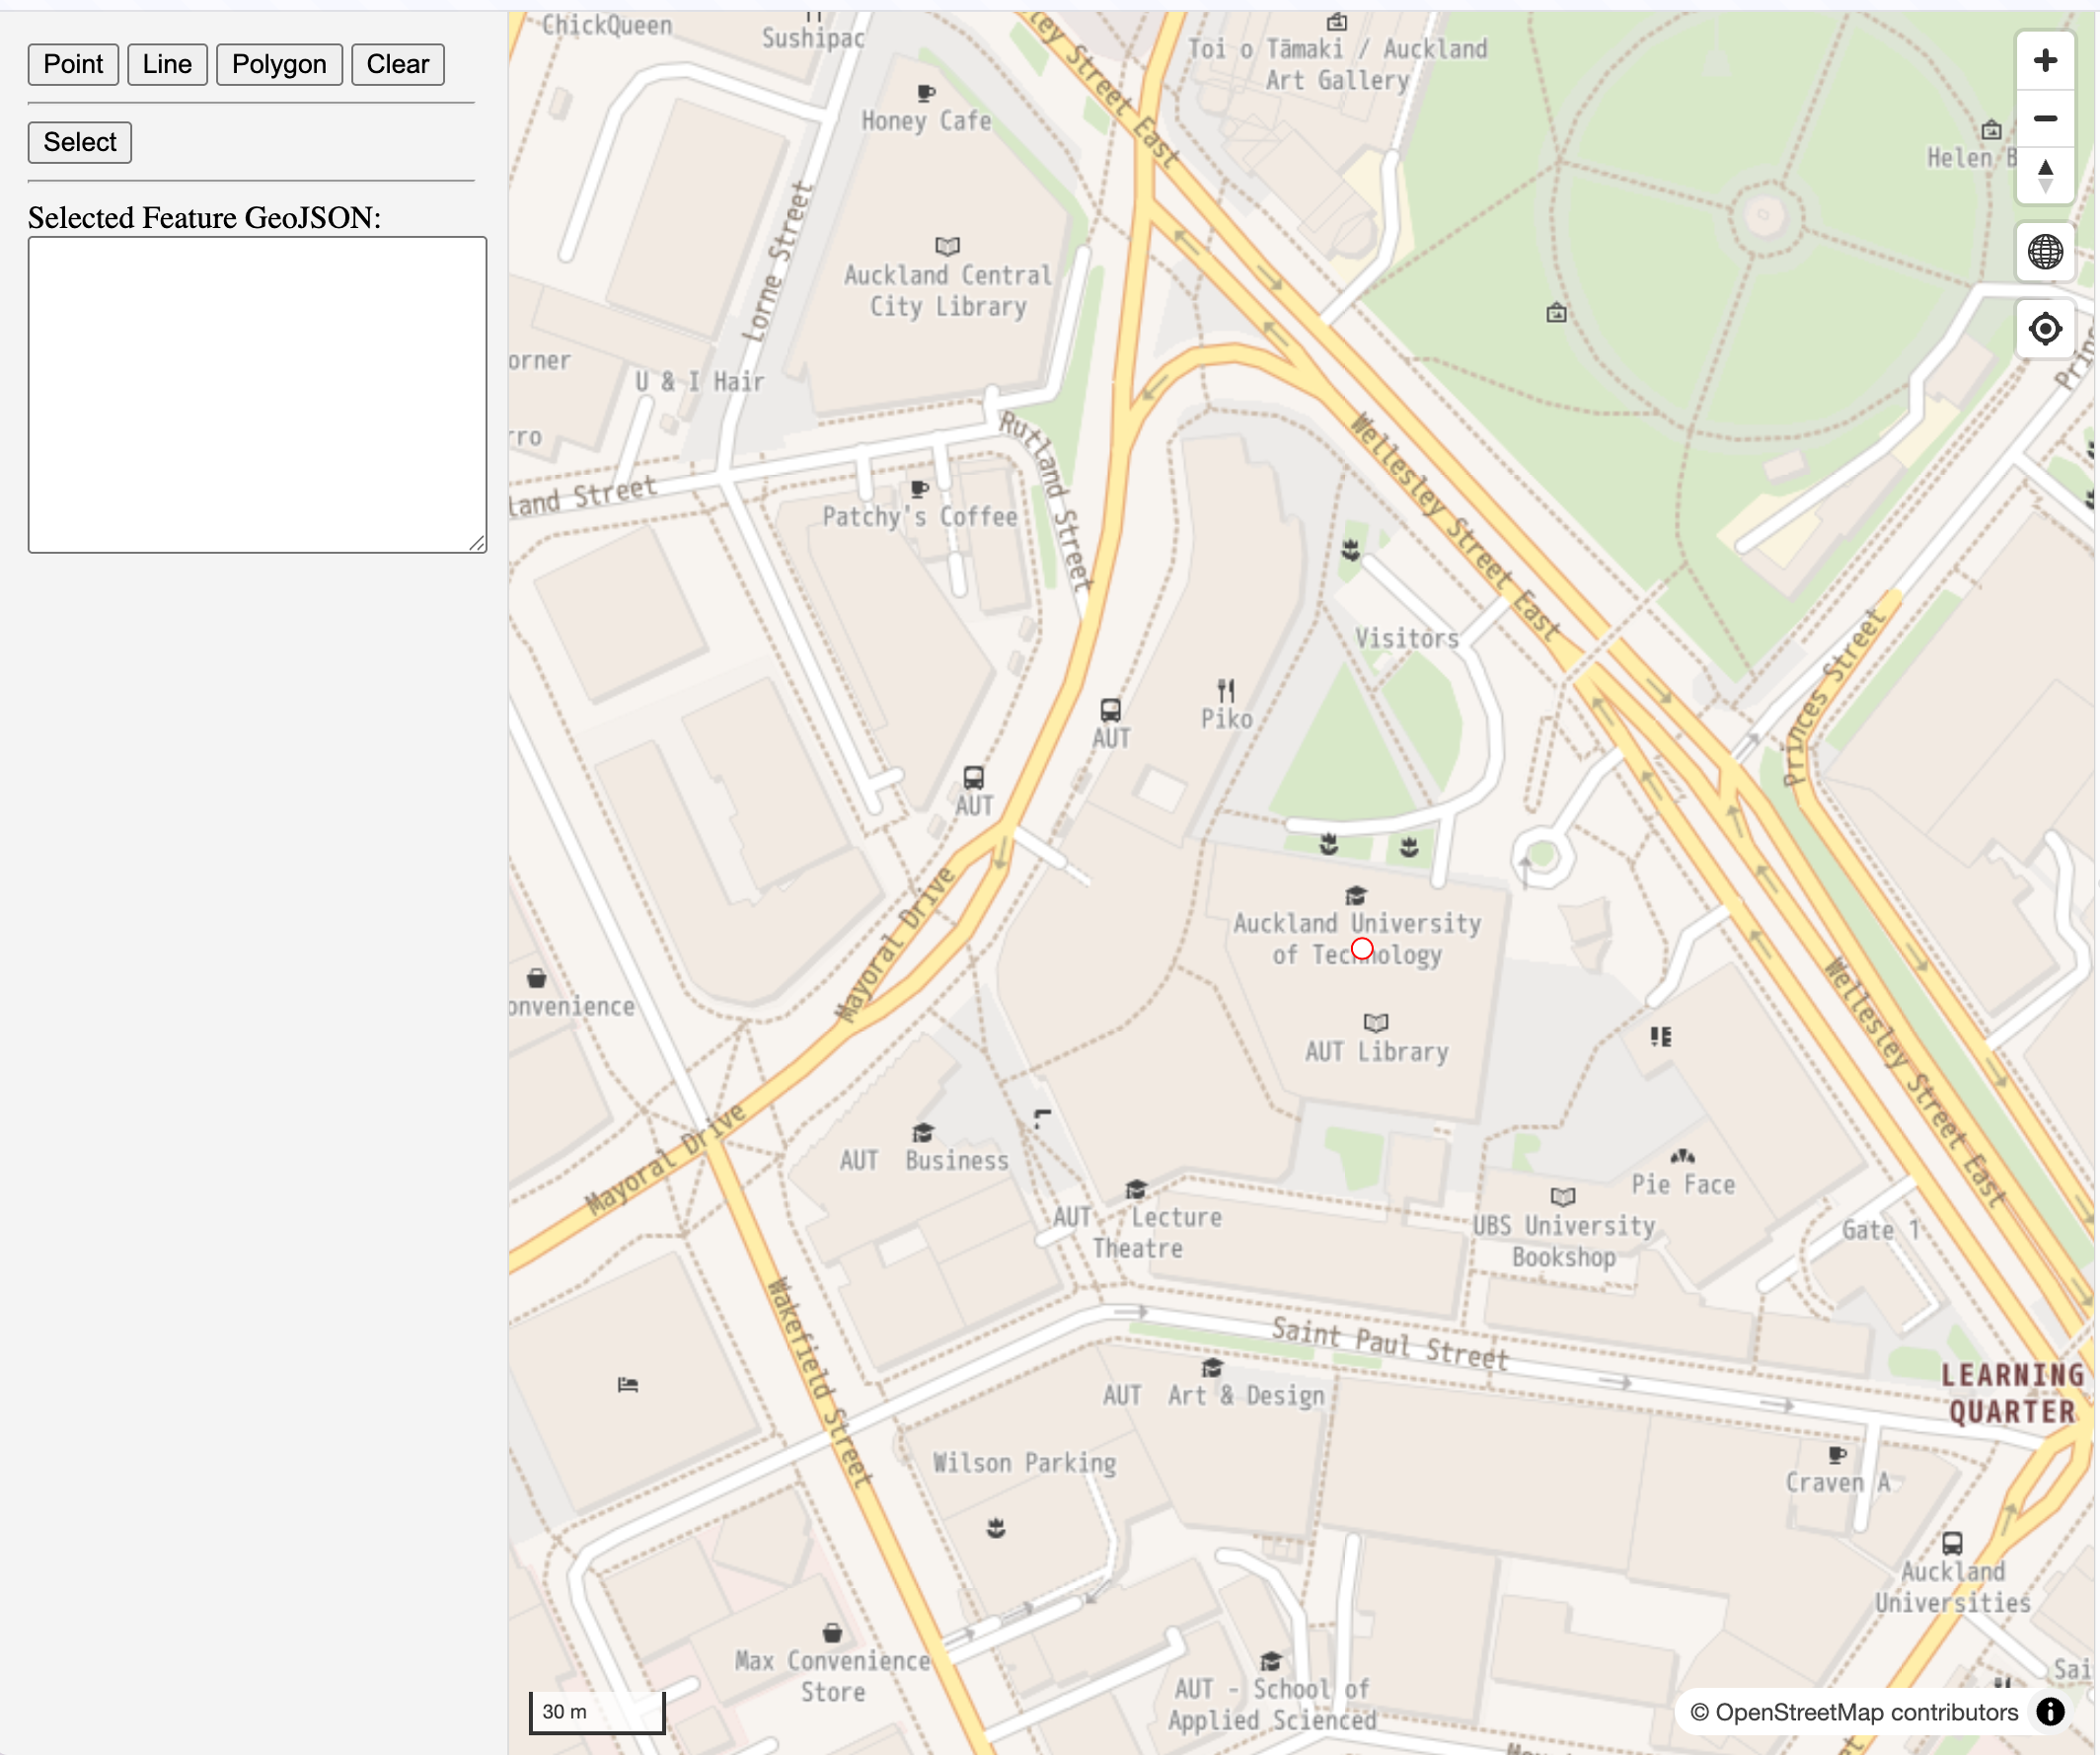Click the rotation arrows control

(2046, 176)
